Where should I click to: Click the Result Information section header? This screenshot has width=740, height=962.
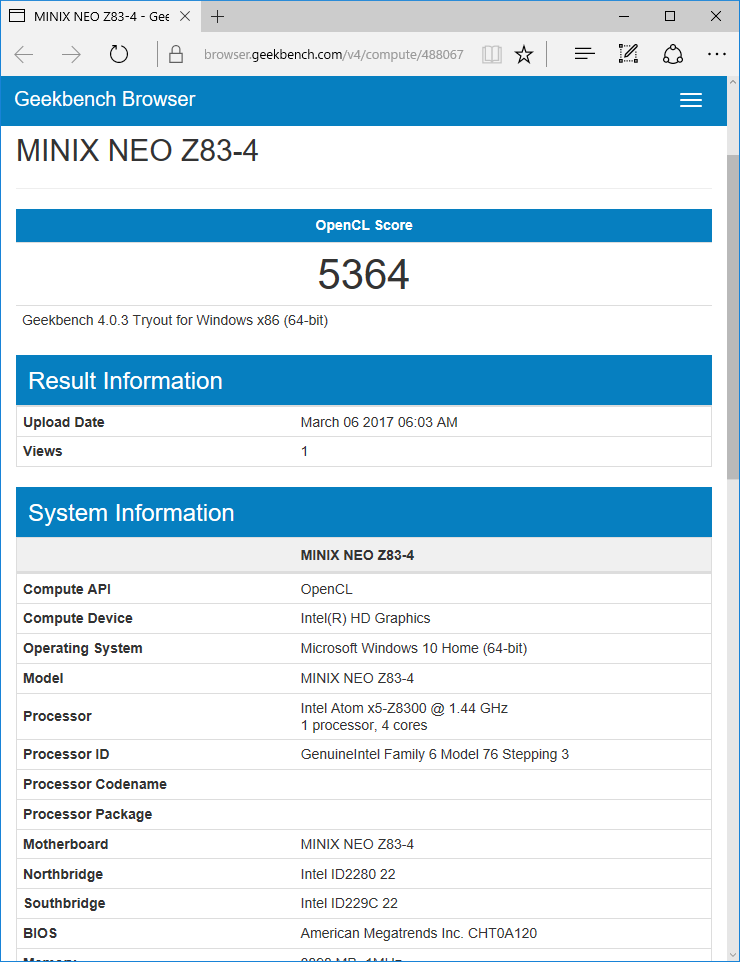pyautogui.click(x=364, y=380)
